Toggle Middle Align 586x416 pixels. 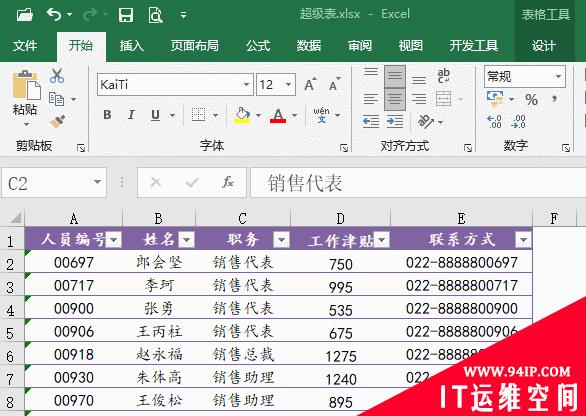point(395,76)
